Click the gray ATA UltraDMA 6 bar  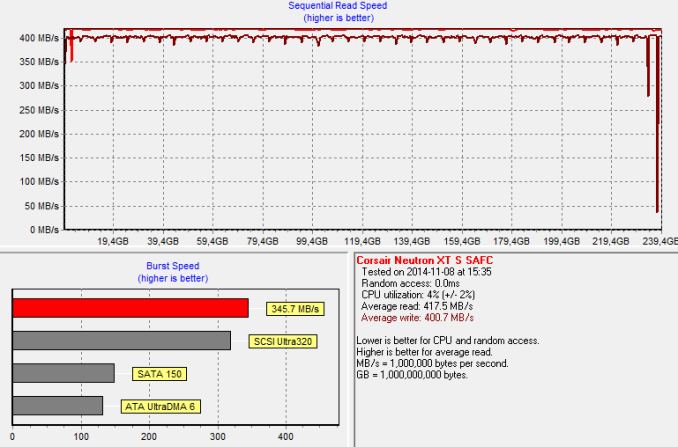tap(57, 405)
